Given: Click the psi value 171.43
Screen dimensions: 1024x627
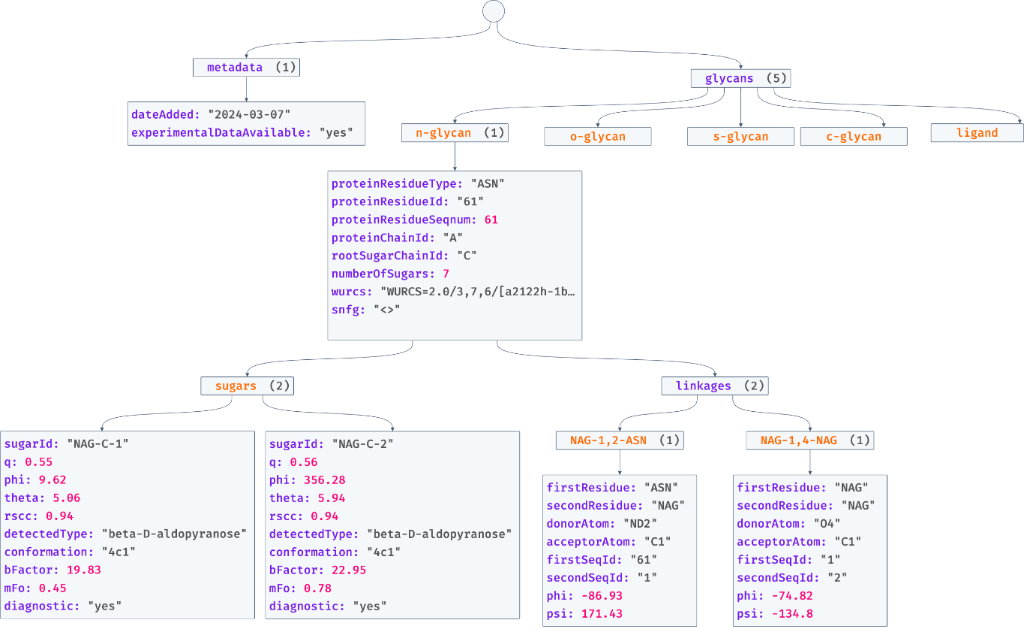Looking at the screenshot, I should click(x=590, y=612).
